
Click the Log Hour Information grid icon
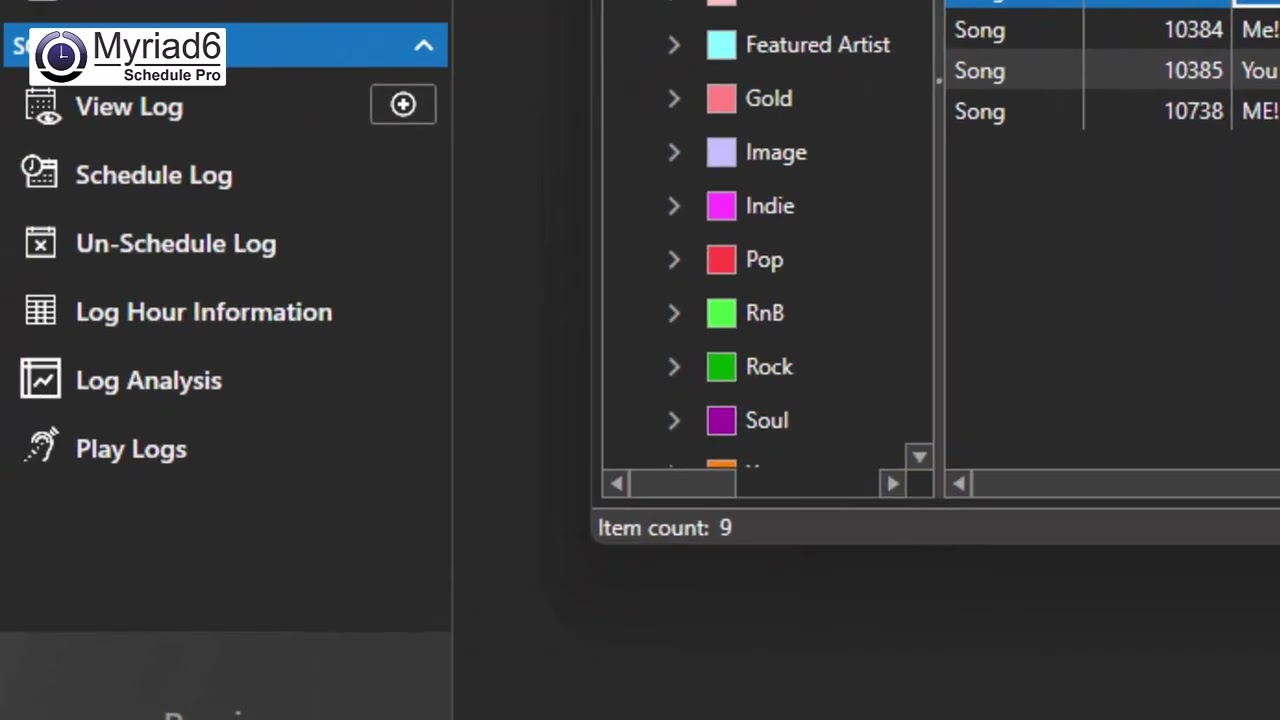[x=40, y=311]
